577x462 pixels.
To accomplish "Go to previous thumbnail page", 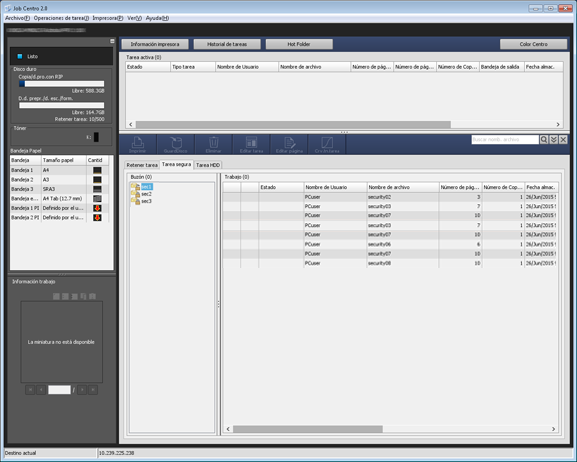I will coord(41,389).
